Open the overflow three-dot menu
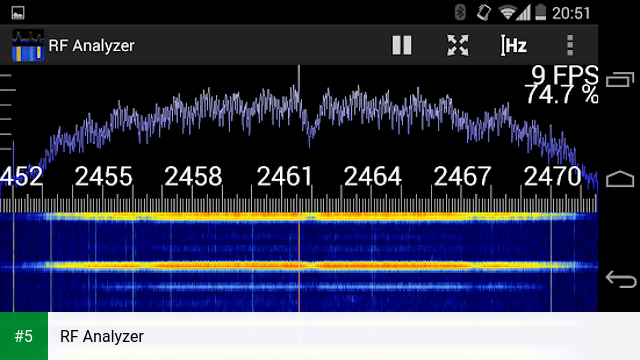The width and height of the screenshot is (640, 360). click(x=570, y=45)
